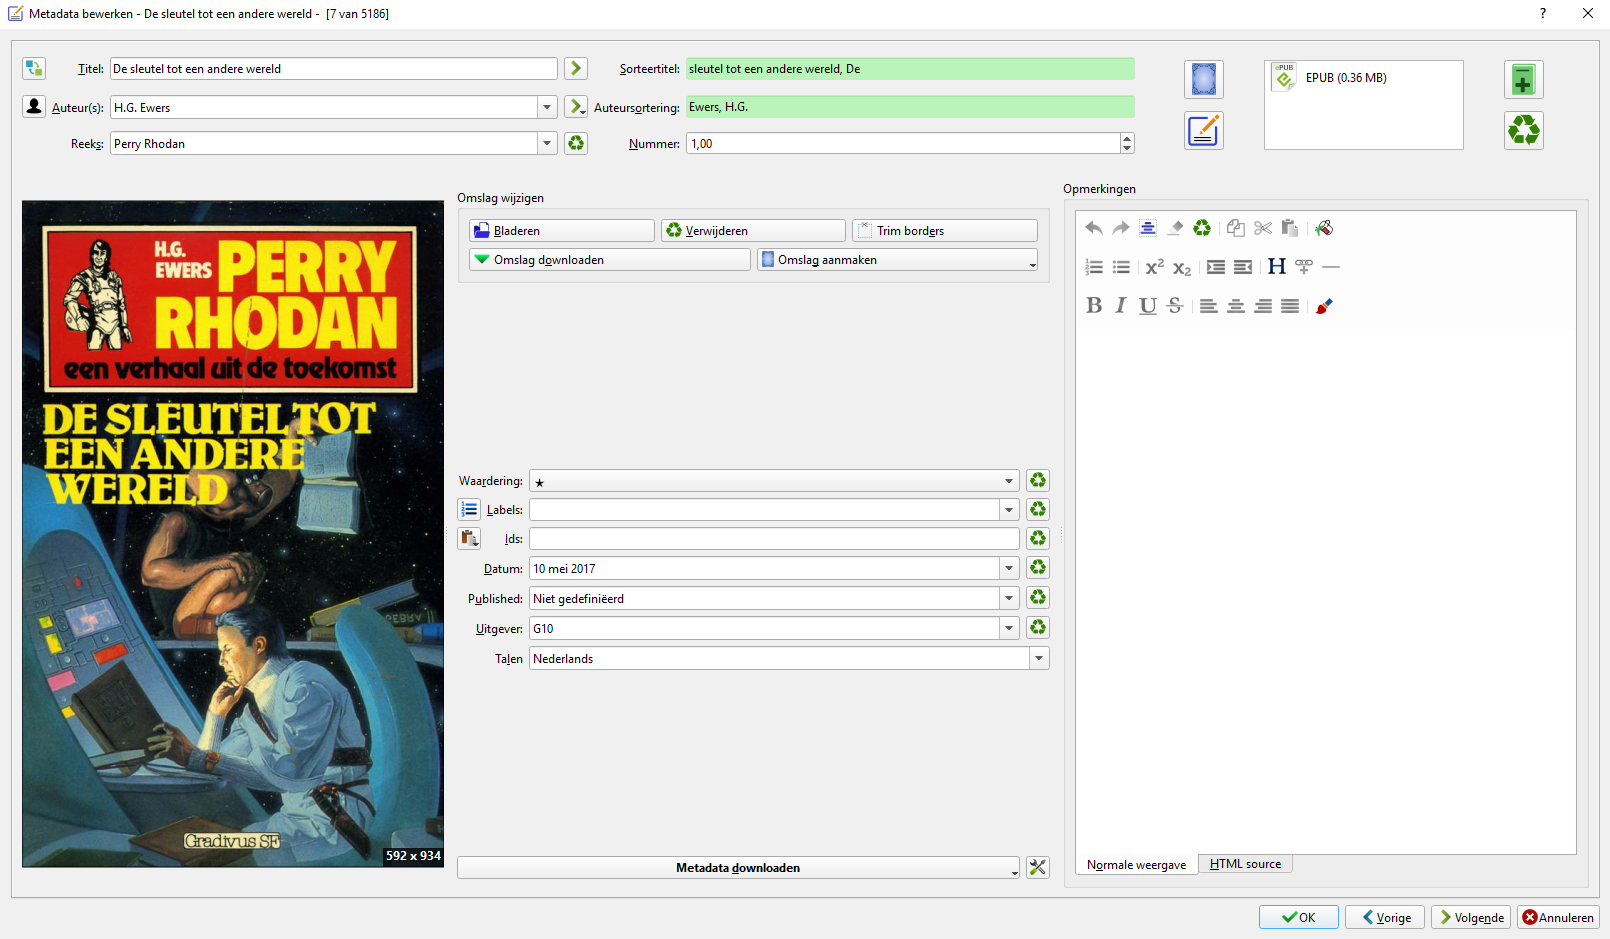Open the Datum calendar dropdown
This screenshot has height=939, width=1610.
click(x=1009, y=568)
